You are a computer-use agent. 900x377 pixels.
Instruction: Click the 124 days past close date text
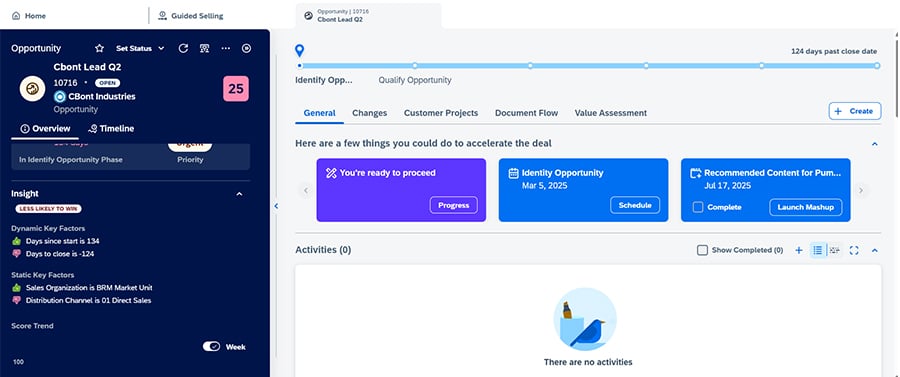tap(834, 51)
